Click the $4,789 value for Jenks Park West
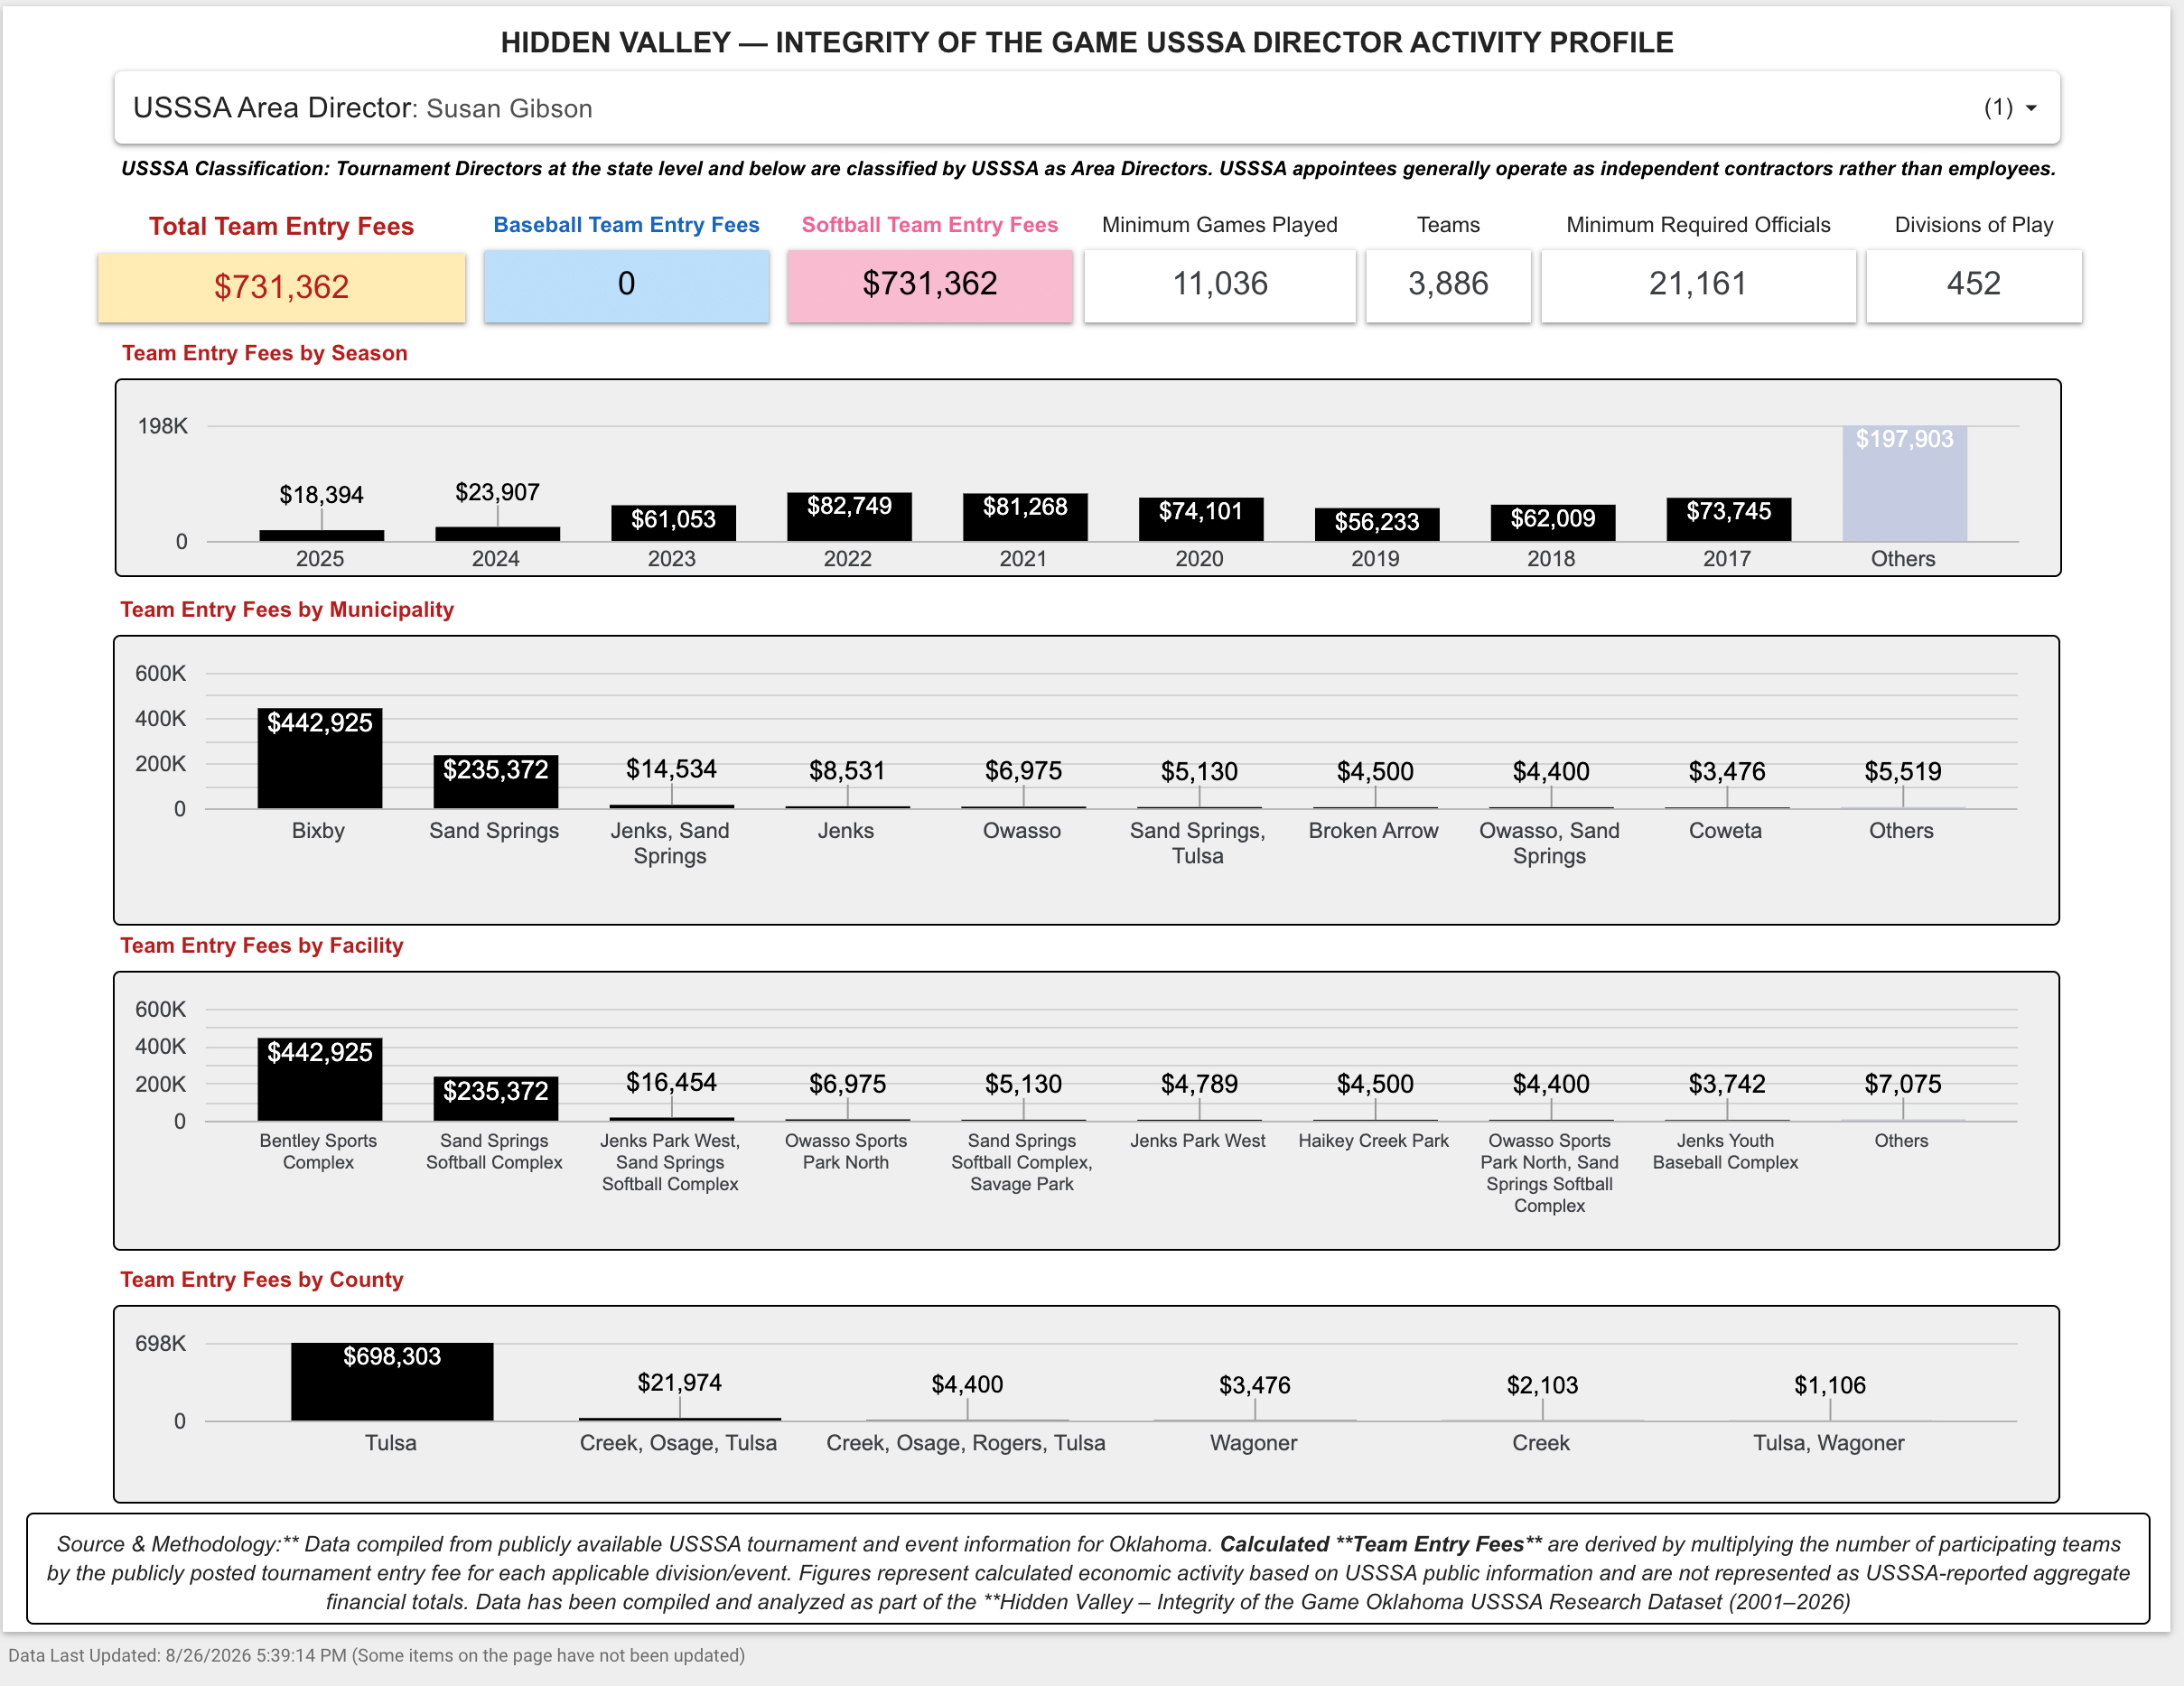The height and width of the screenshot is (1686, 2184). coord(1199,1084)
